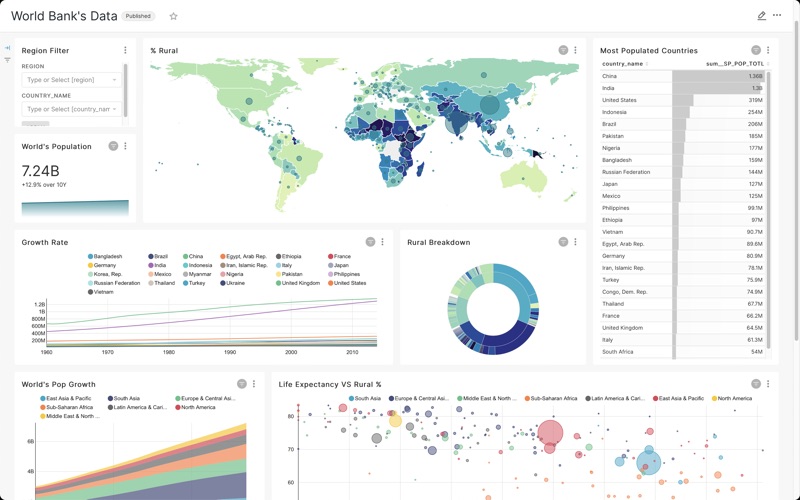This screenshot has height=500, width=800.
Task: Open the Region Filter chart options menu
Action: pyautogui.click(x=126, y=50)
